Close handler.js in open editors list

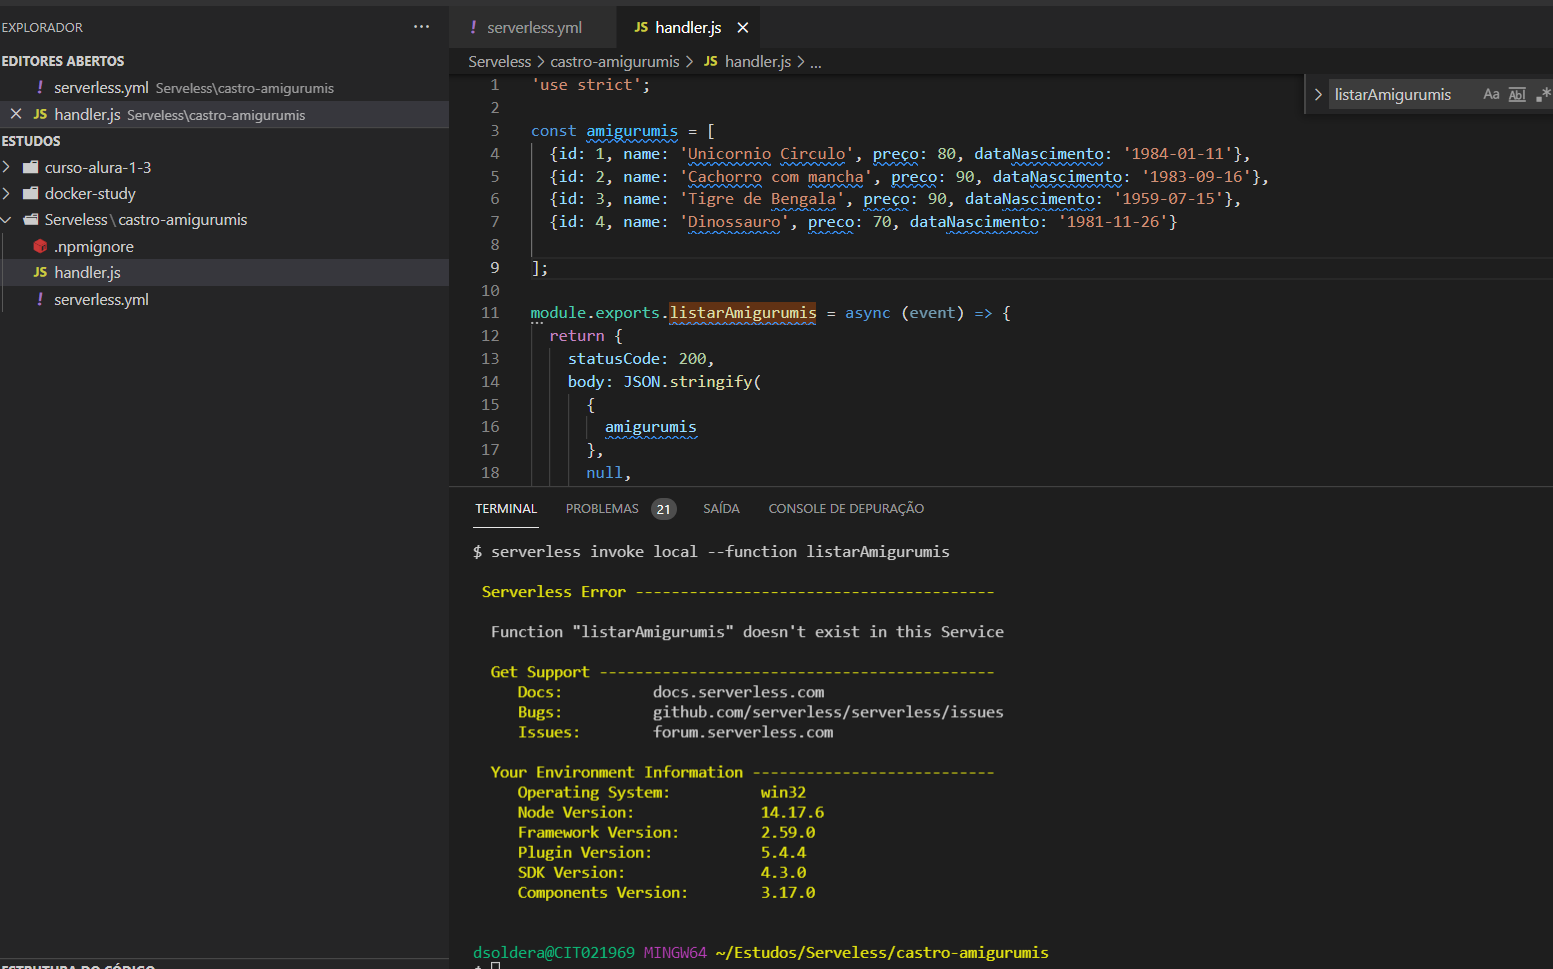point(16,114)
